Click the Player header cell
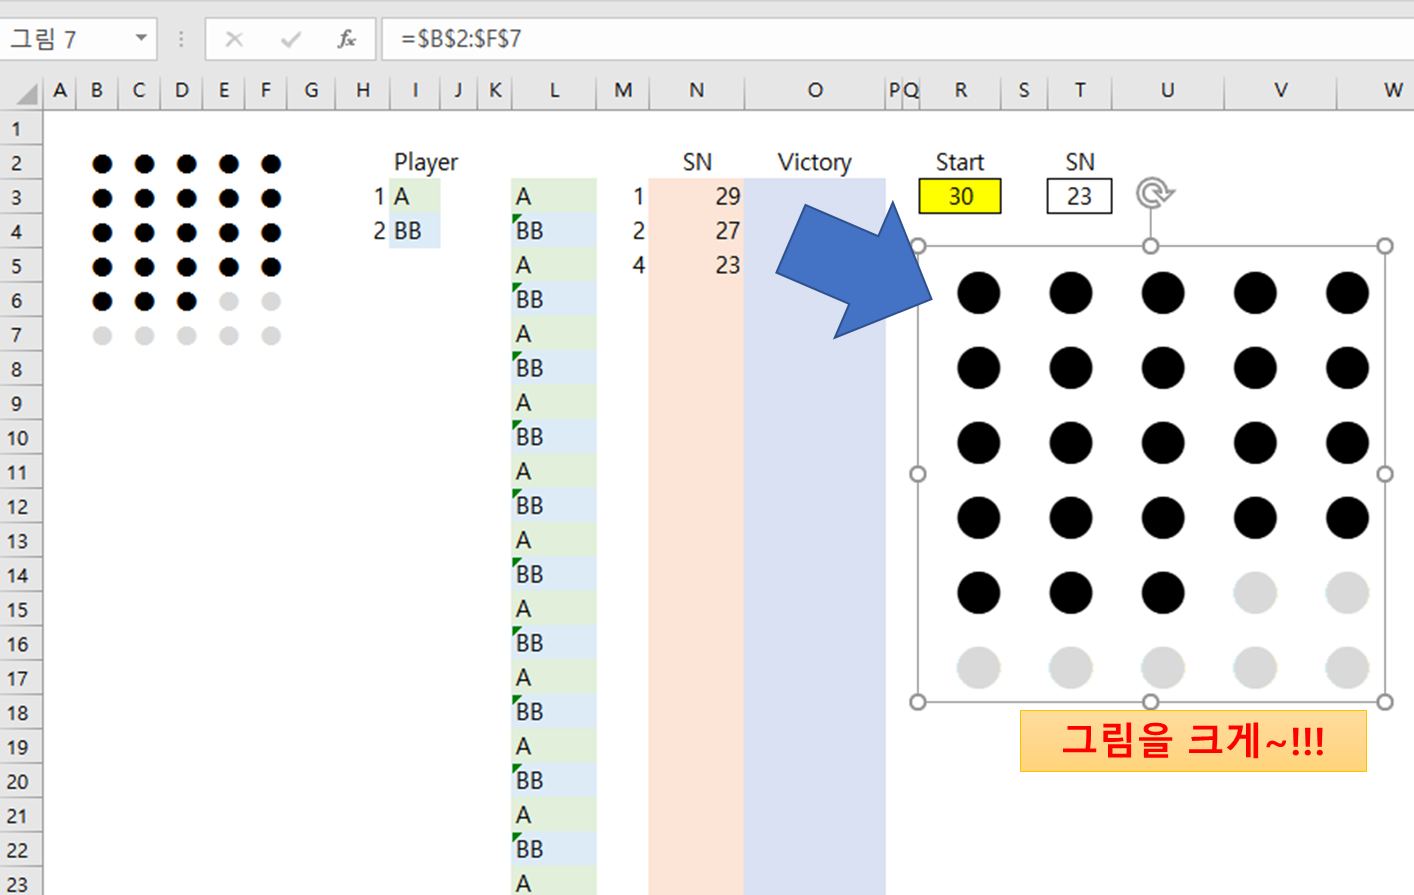 425,162
